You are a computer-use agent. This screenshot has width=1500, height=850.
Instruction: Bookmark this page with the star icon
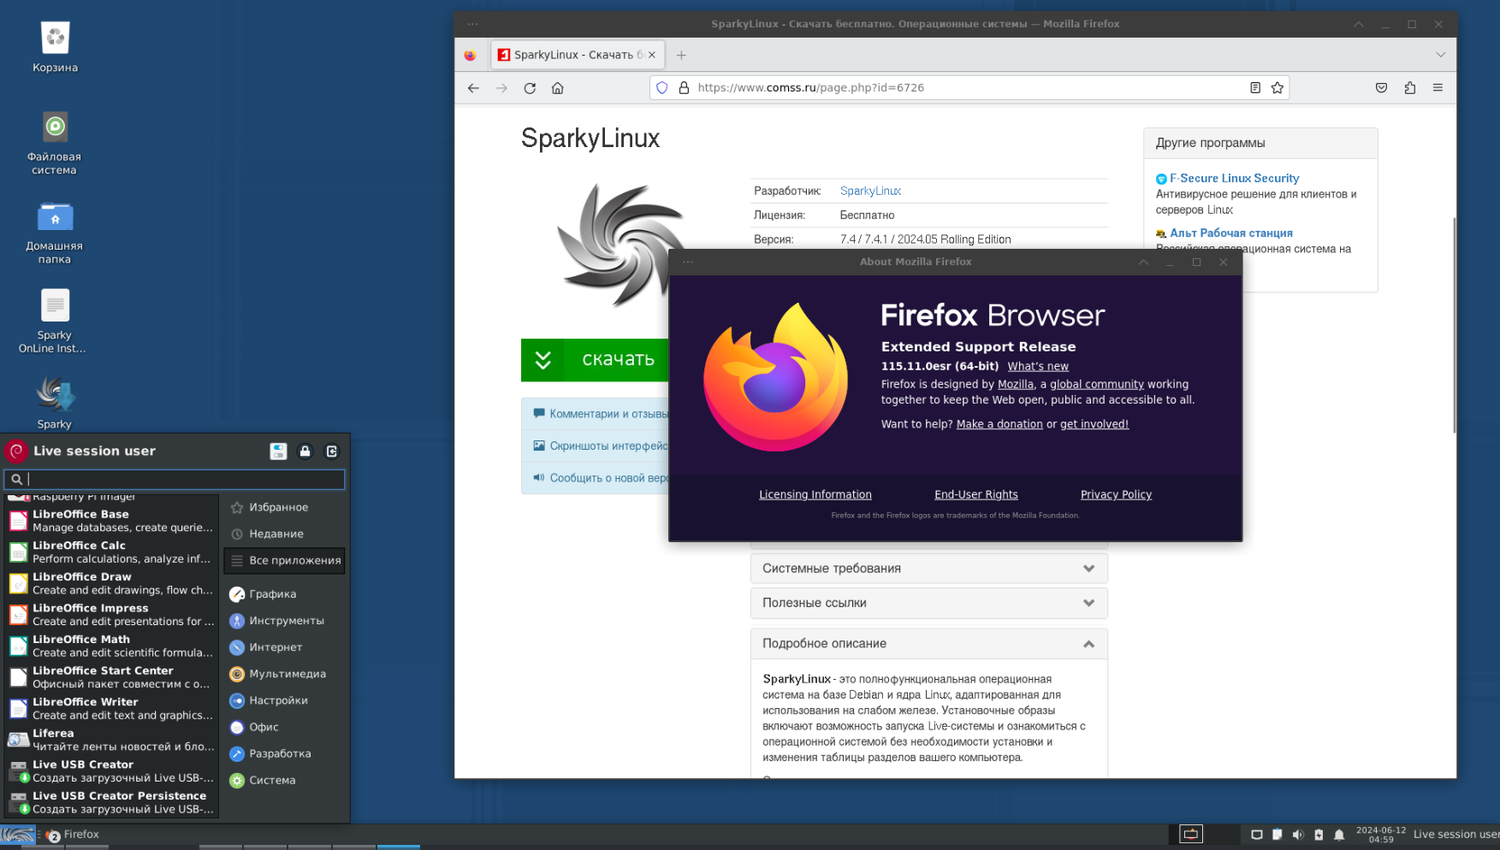(x=1277, y=88)
